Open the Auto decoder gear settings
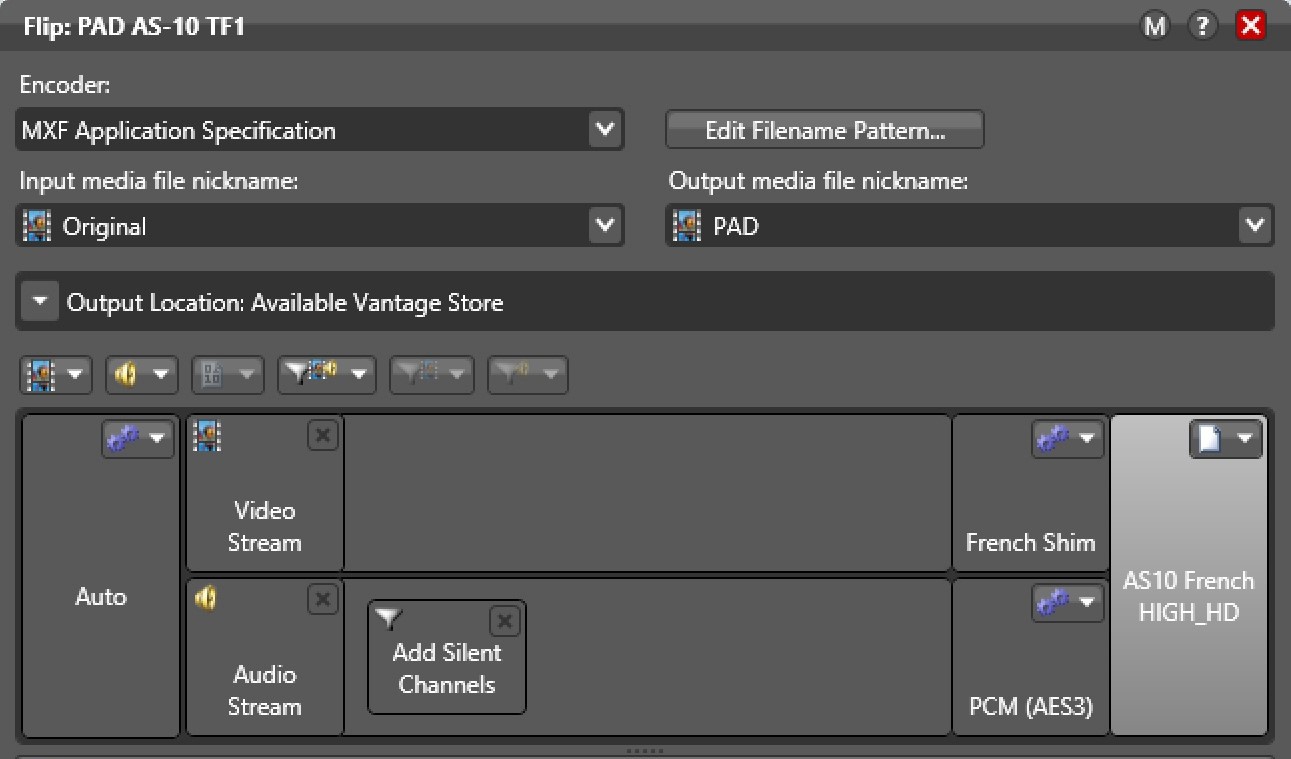1291x759 pixels. [x=138, y=438]
